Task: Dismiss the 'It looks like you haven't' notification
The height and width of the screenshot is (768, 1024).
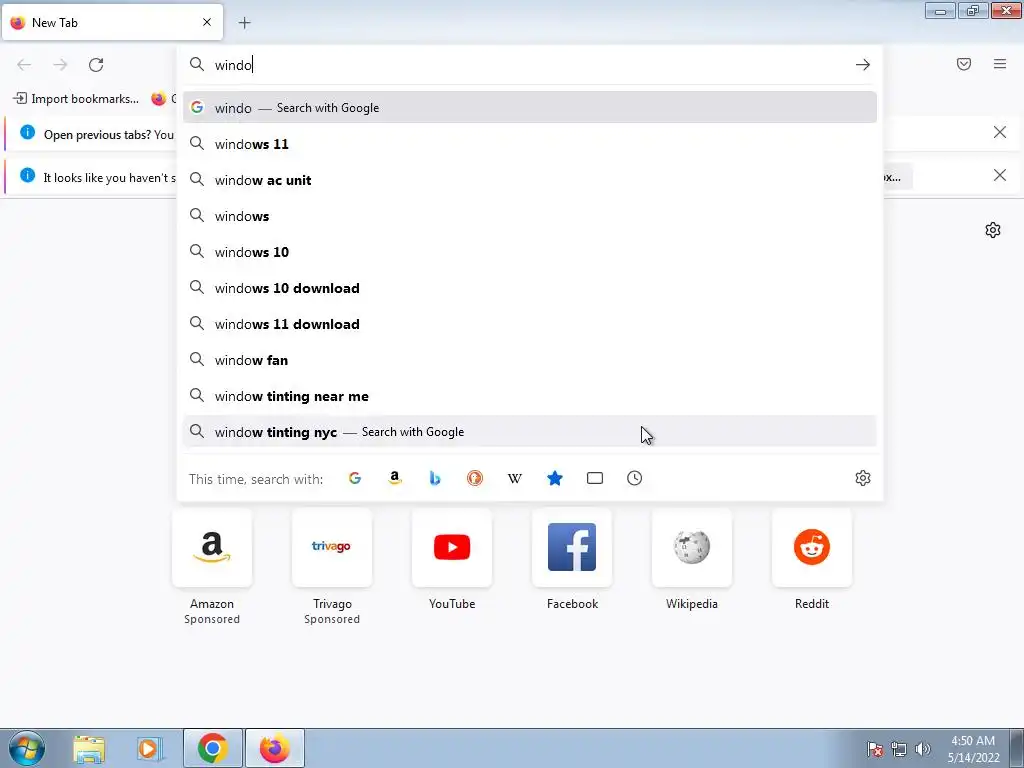Action: point(1000,175)
